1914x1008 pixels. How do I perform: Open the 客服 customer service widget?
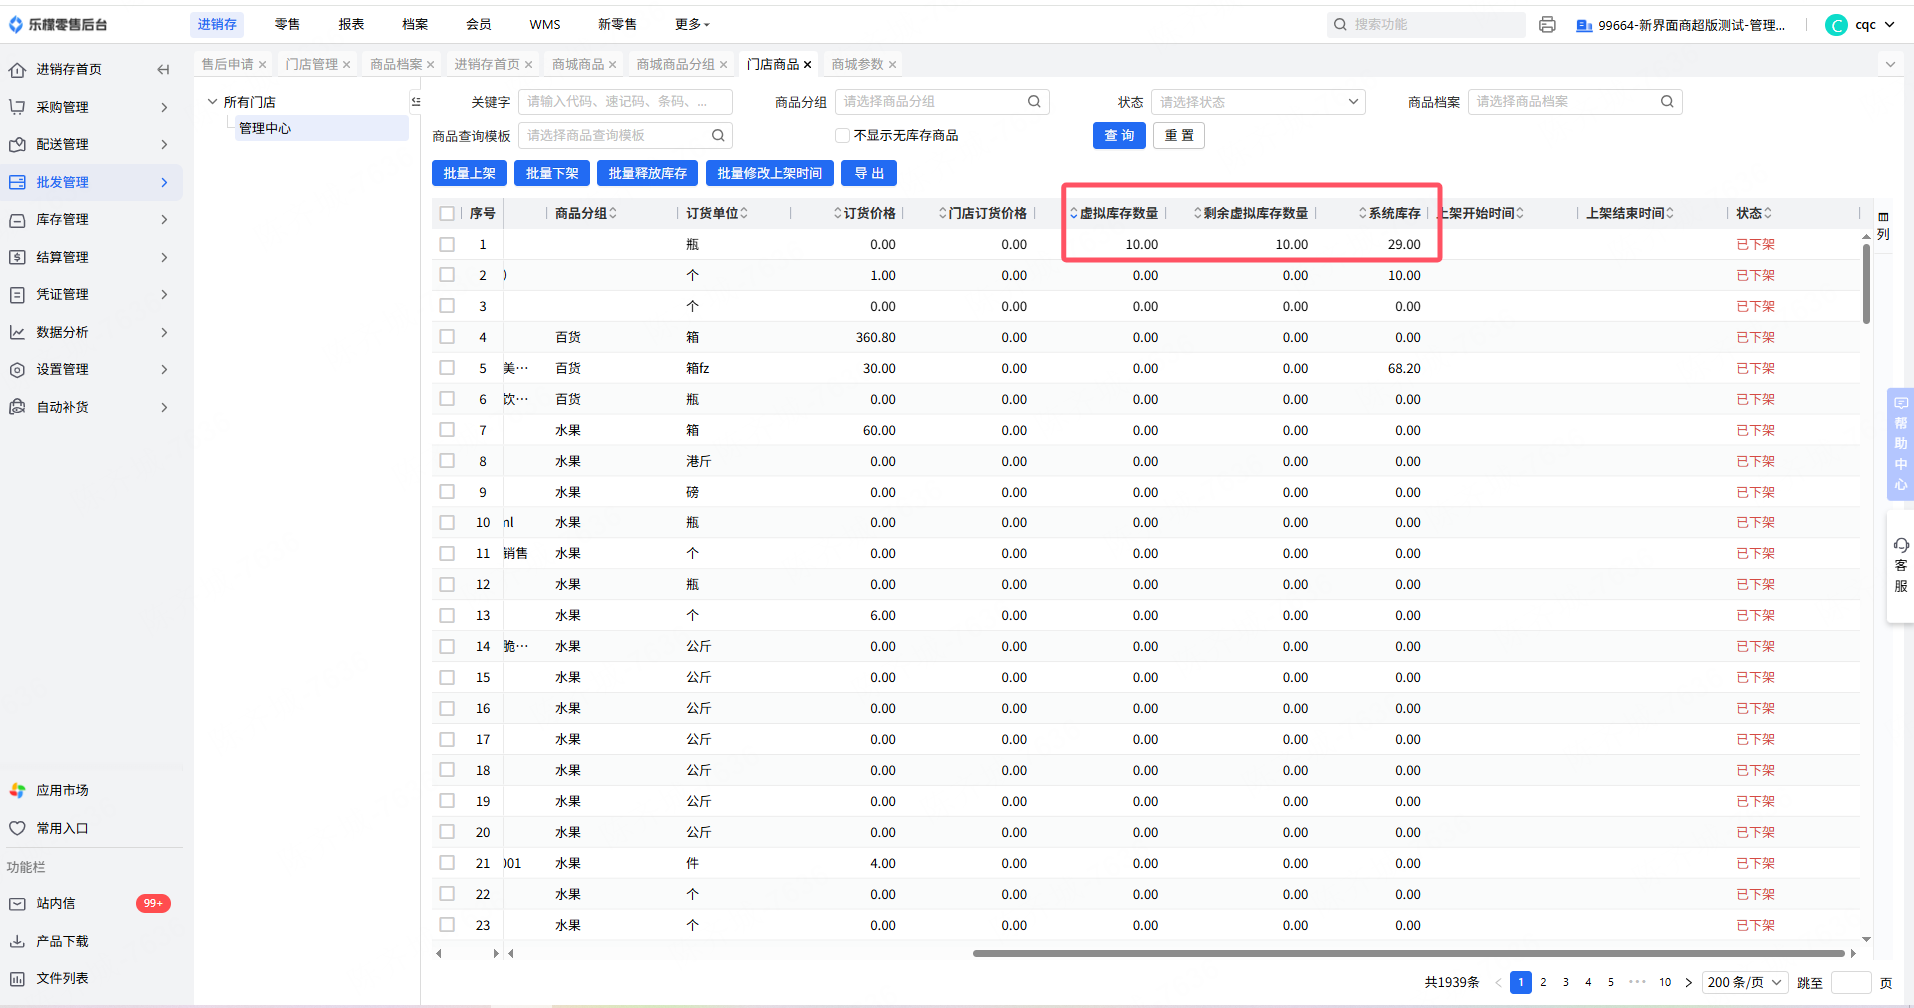(1900, 565)
